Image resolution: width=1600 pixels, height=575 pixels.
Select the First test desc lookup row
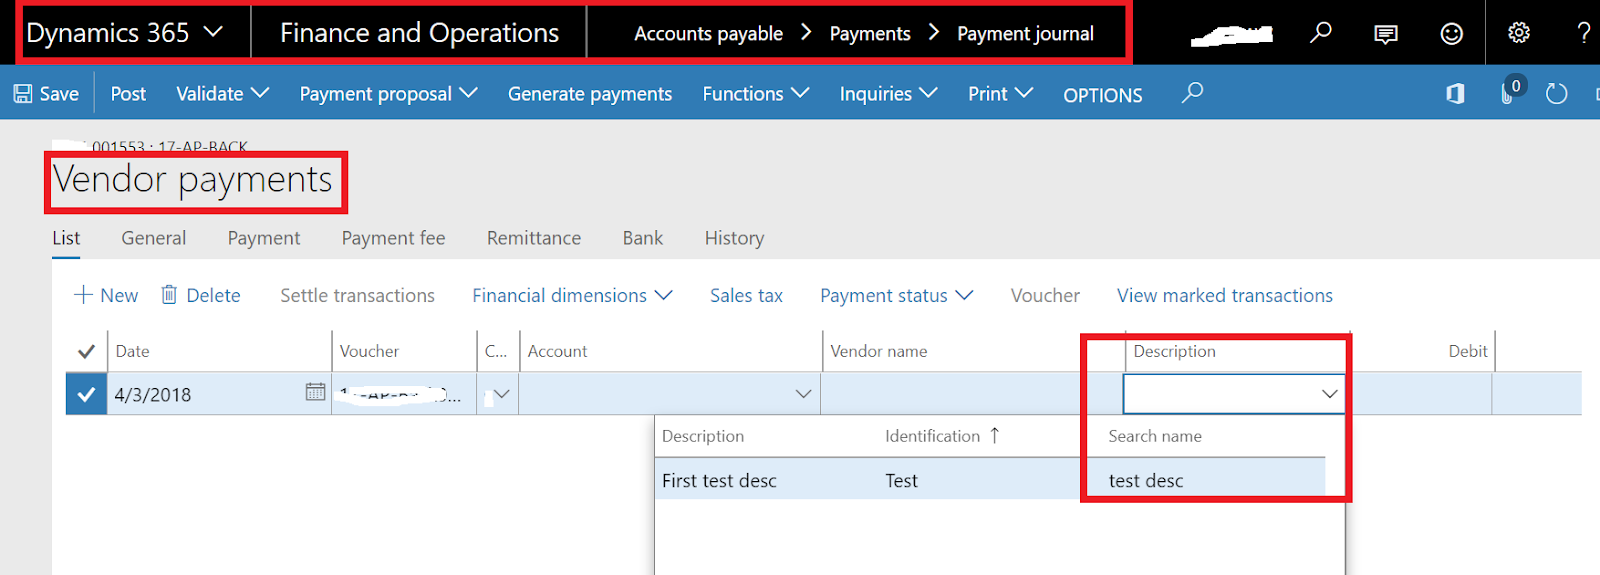pos(719,481)
